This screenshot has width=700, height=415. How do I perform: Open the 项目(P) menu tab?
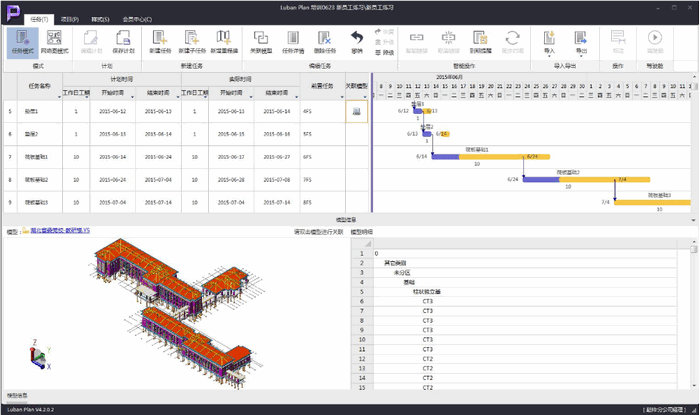click(69, 18)
